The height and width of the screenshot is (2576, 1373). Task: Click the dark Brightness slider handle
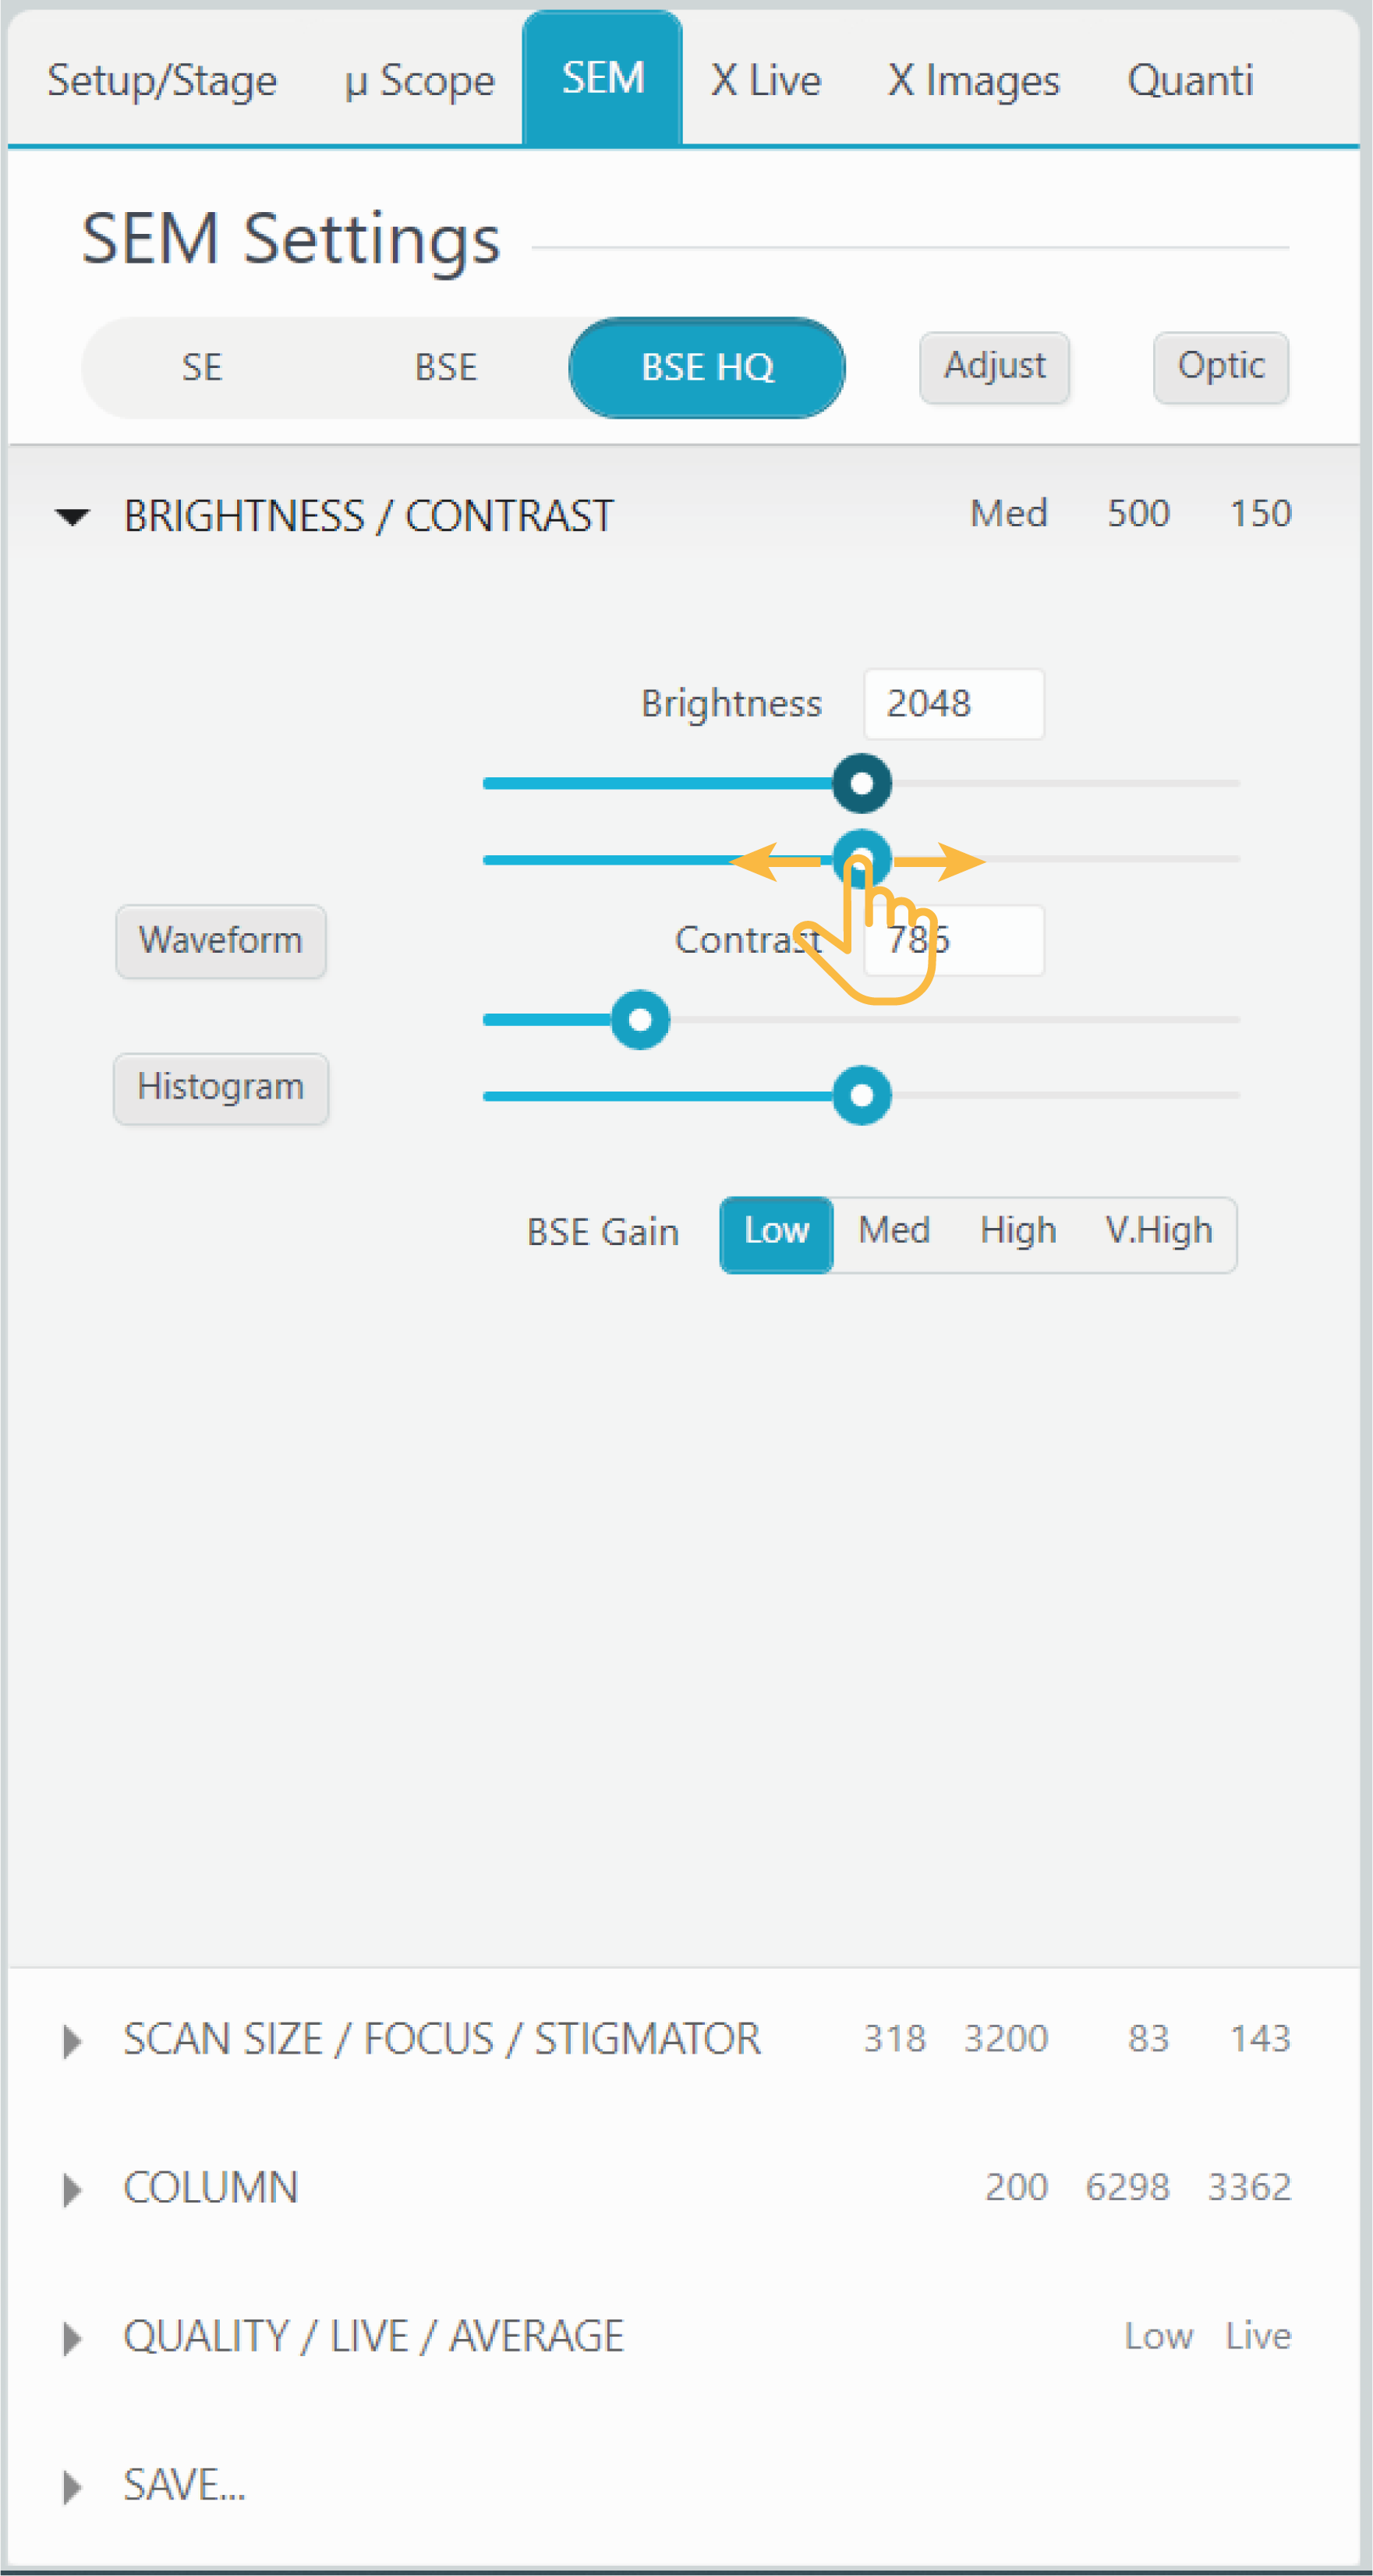pyautogui.click(x=861, y=783)
